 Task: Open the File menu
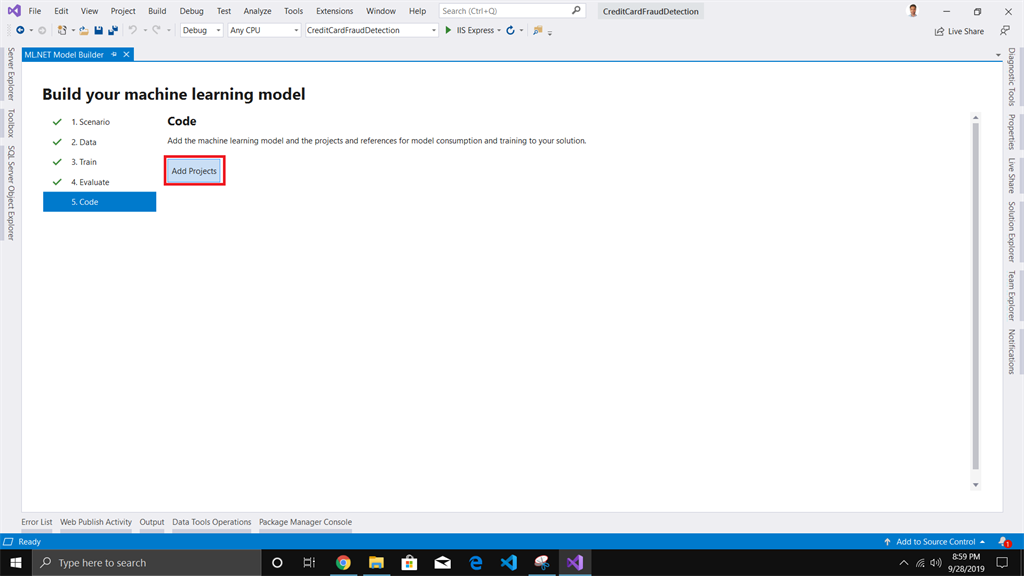pos(35,11)
